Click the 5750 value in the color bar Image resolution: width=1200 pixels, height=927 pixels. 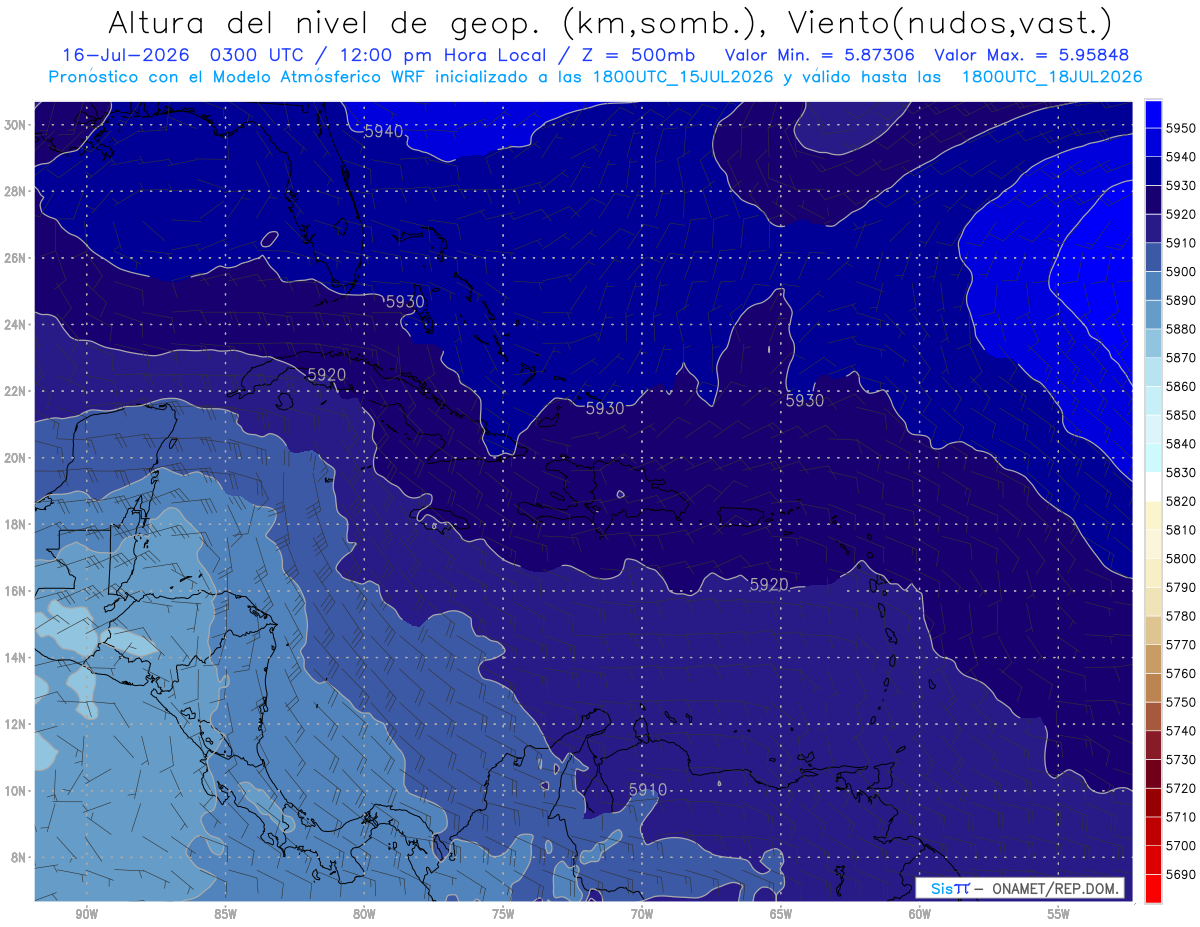(x=1181, y=702)
